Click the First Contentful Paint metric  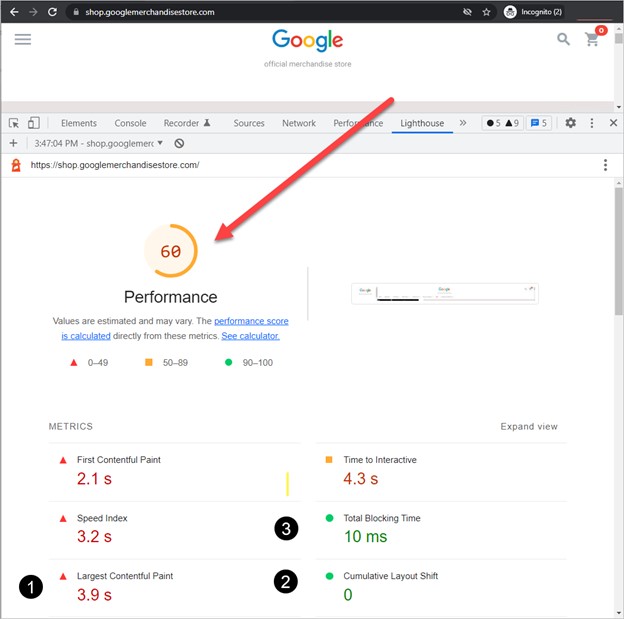(175, 472)
